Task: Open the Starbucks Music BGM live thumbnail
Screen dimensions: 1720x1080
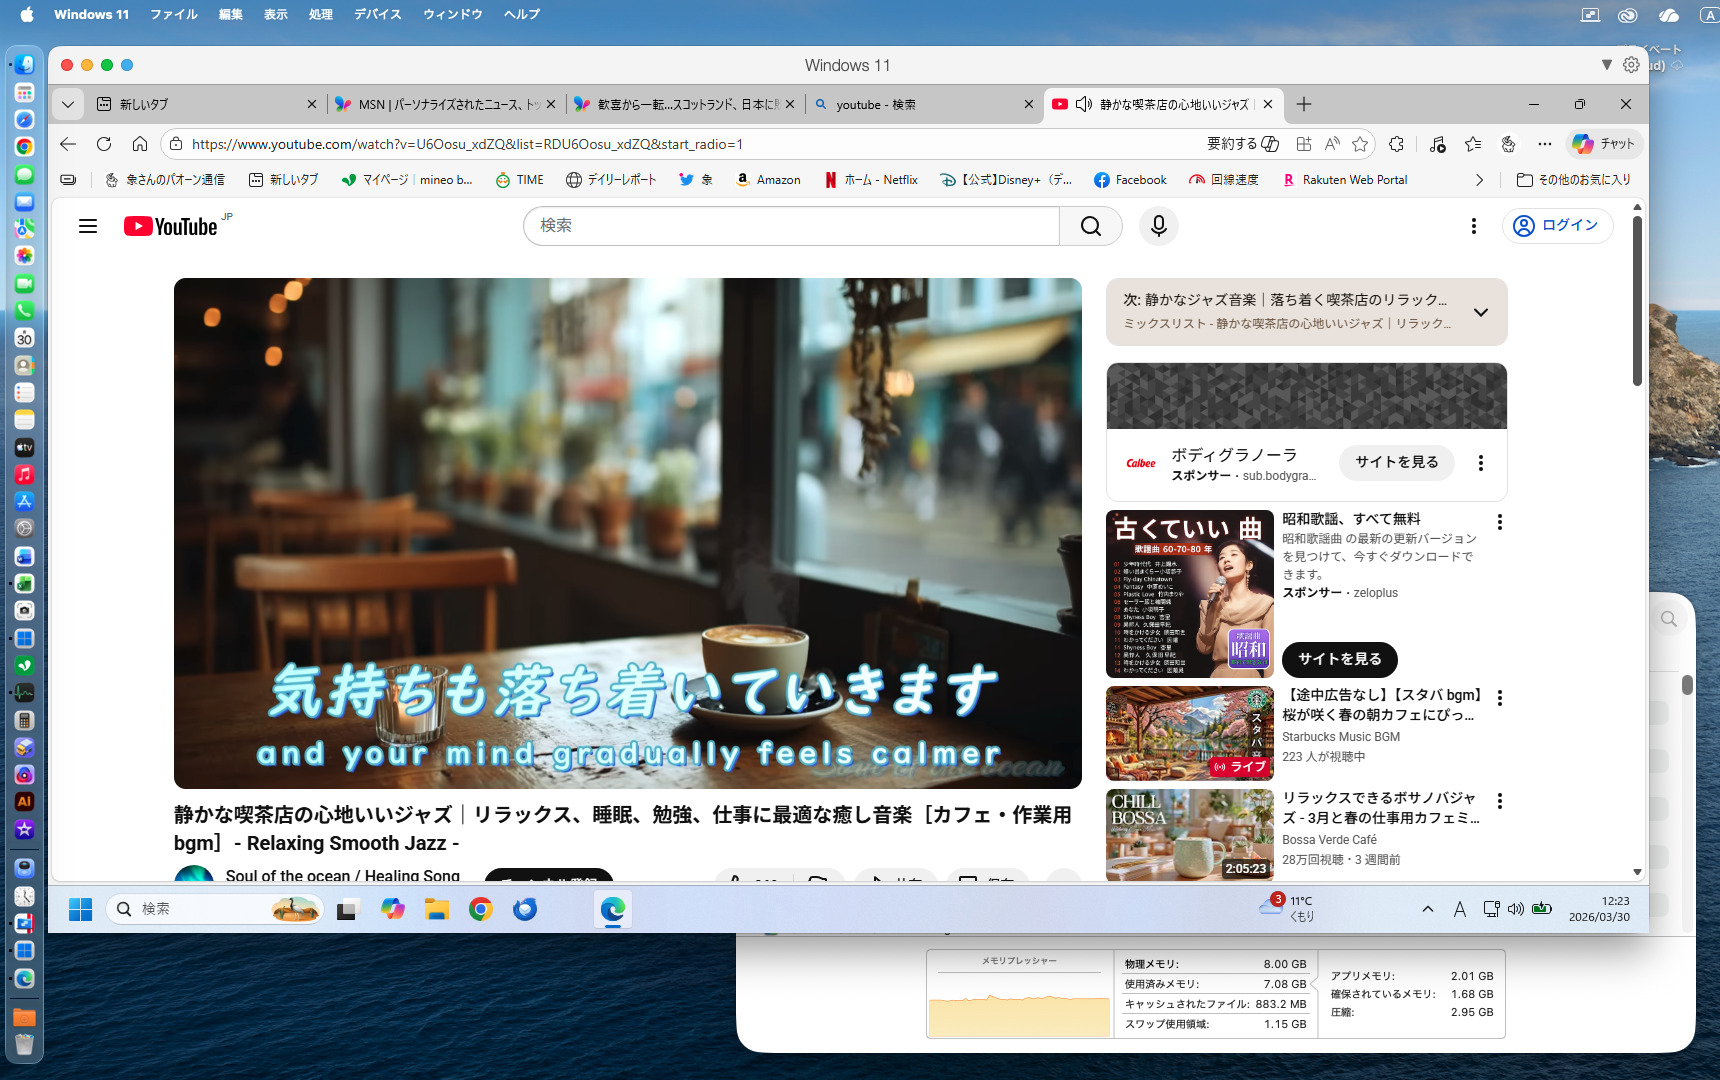Action: pyautogui.click(x=1189, y=734)
